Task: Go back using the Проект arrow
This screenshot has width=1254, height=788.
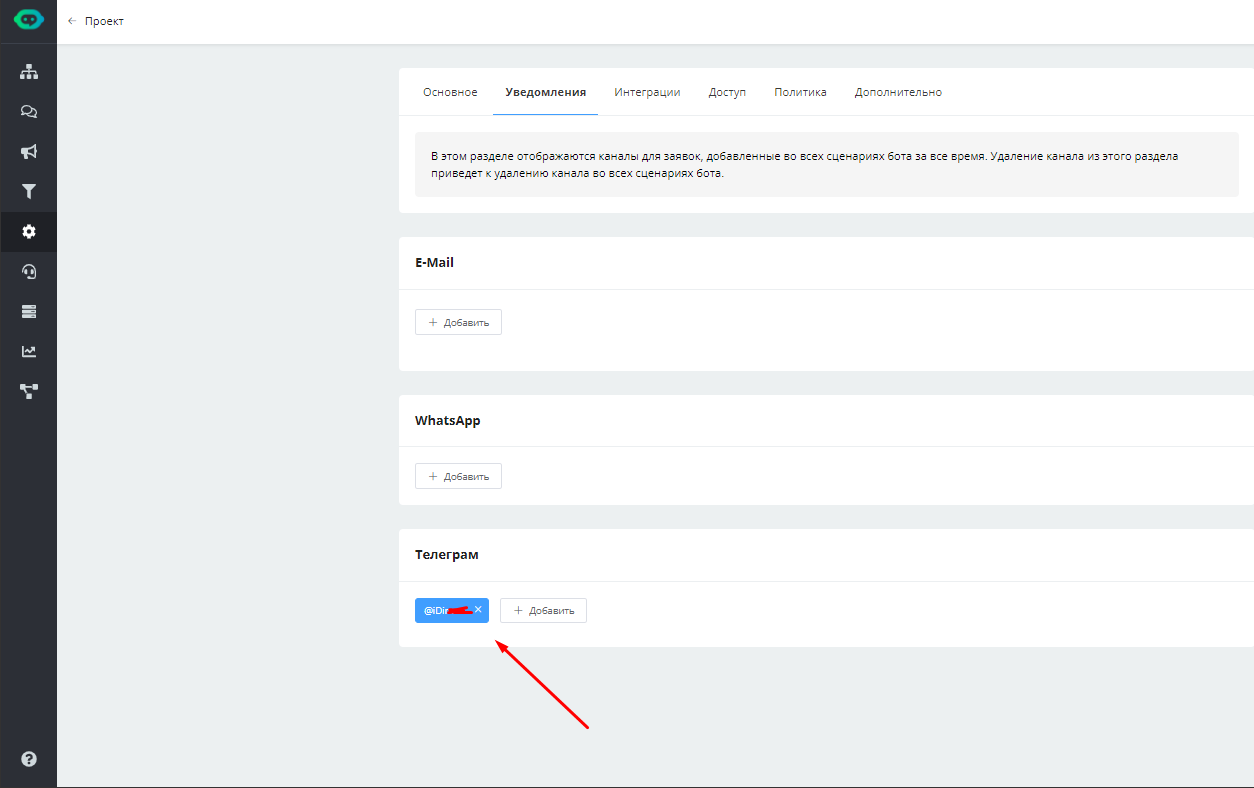Action: pos(72,21)
